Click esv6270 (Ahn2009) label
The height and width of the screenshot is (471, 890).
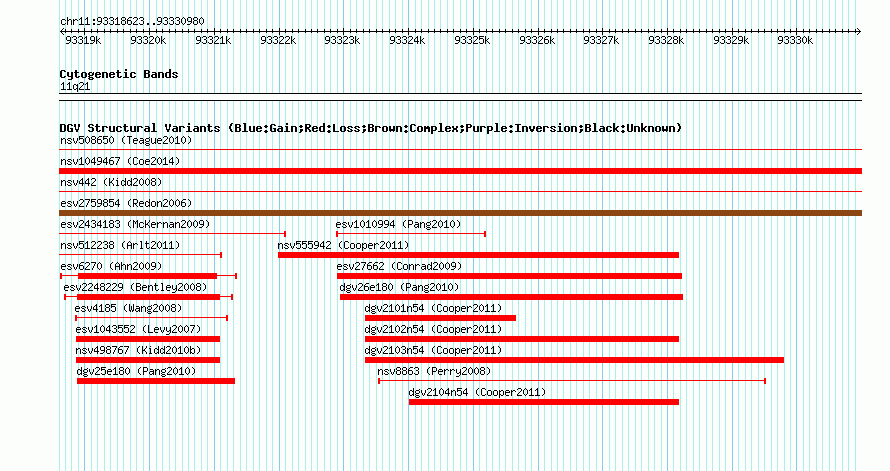coord(111,266)
